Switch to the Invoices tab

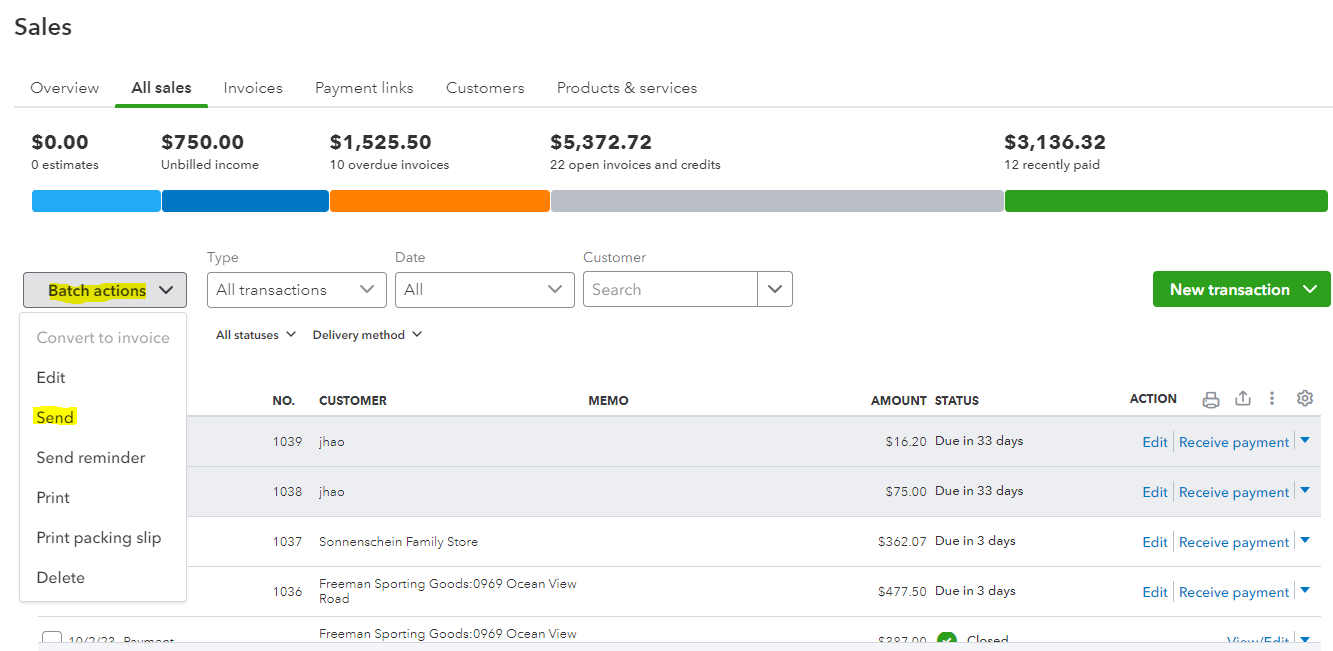(253, 88)
